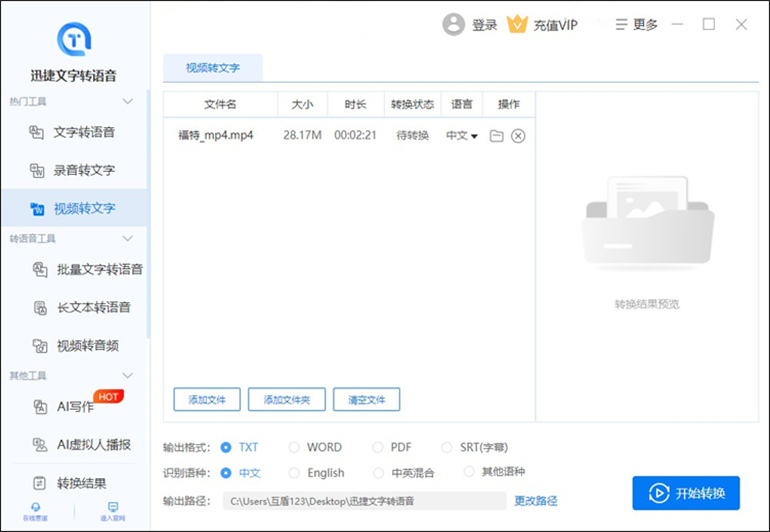Collapse the 热门工具 section chevron

point(128,101)
